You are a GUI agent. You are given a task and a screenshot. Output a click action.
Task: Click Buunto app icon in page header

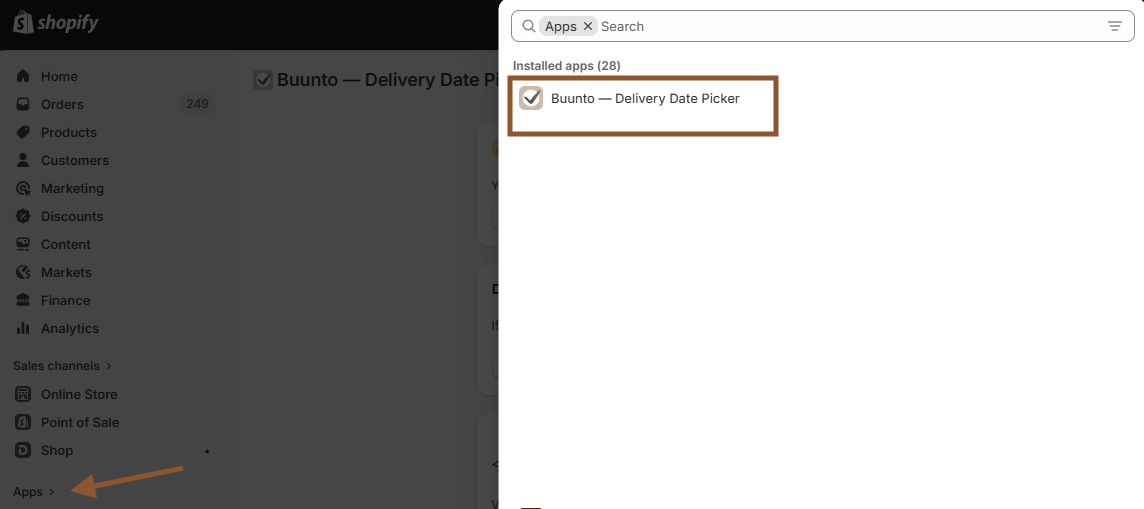263,79
